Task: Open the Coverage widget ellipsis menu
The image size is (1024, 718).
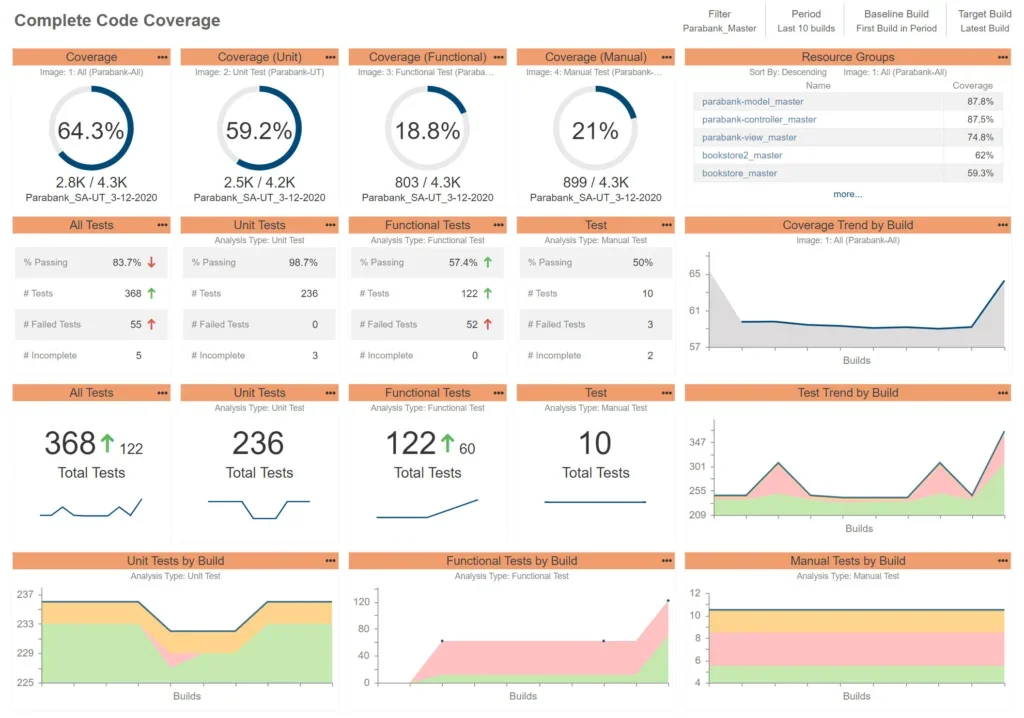Action: [x=162, y=58]
